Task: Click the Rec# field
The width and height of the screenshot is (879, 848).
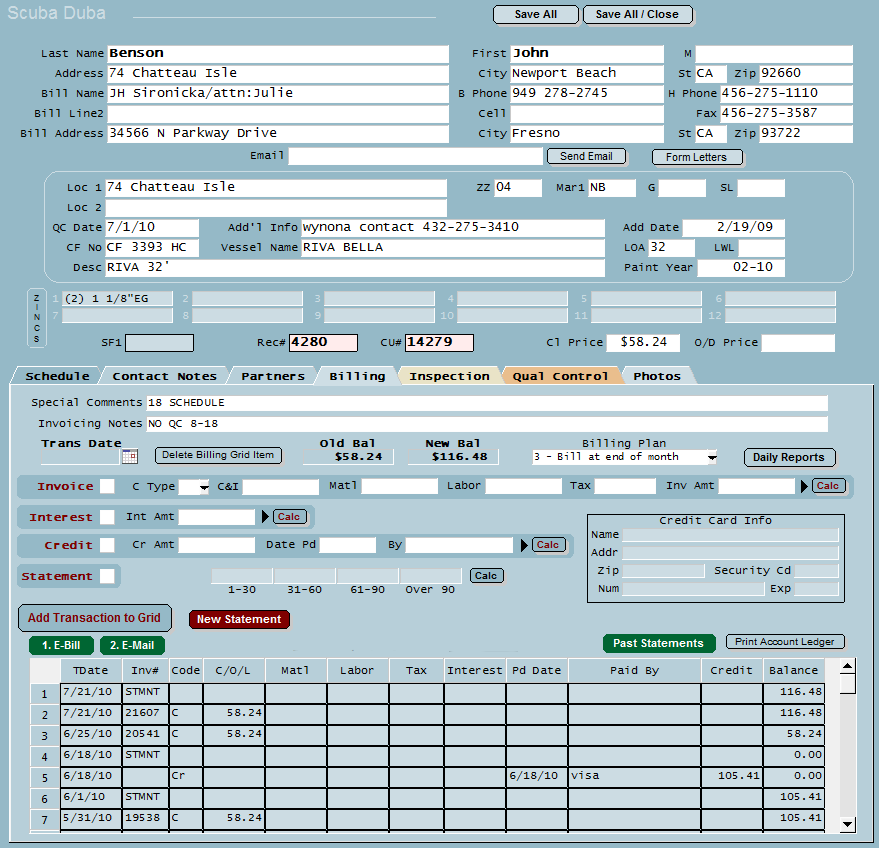Action: tap(323, 342)
